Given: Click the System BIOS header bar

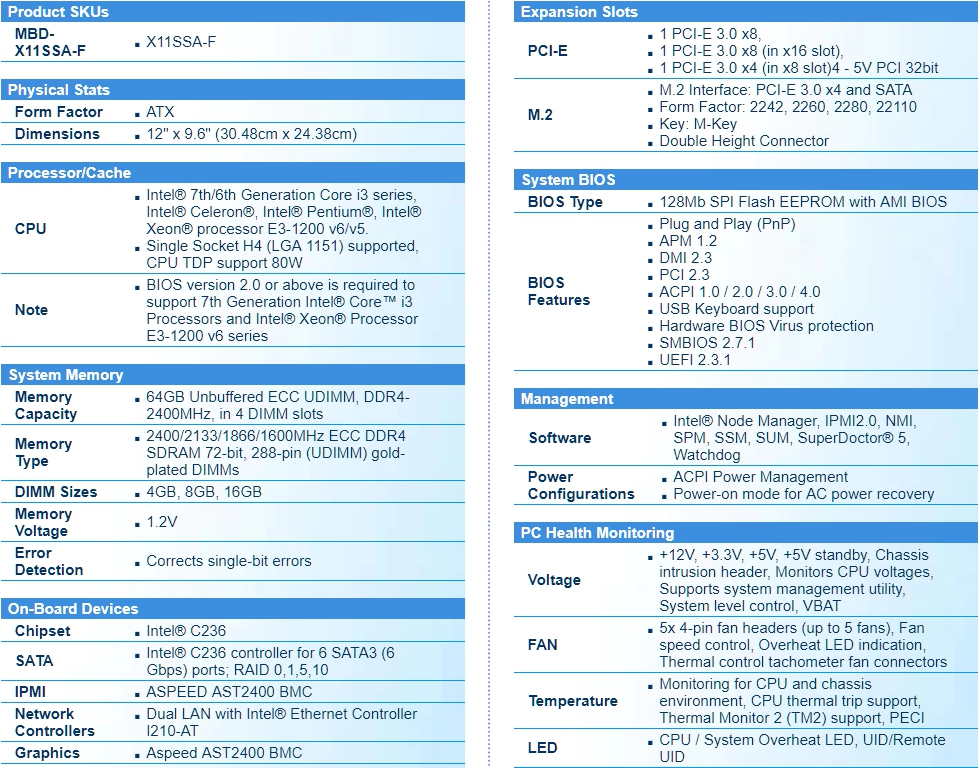Looking at the screenshot, I should tap(568, 180).
